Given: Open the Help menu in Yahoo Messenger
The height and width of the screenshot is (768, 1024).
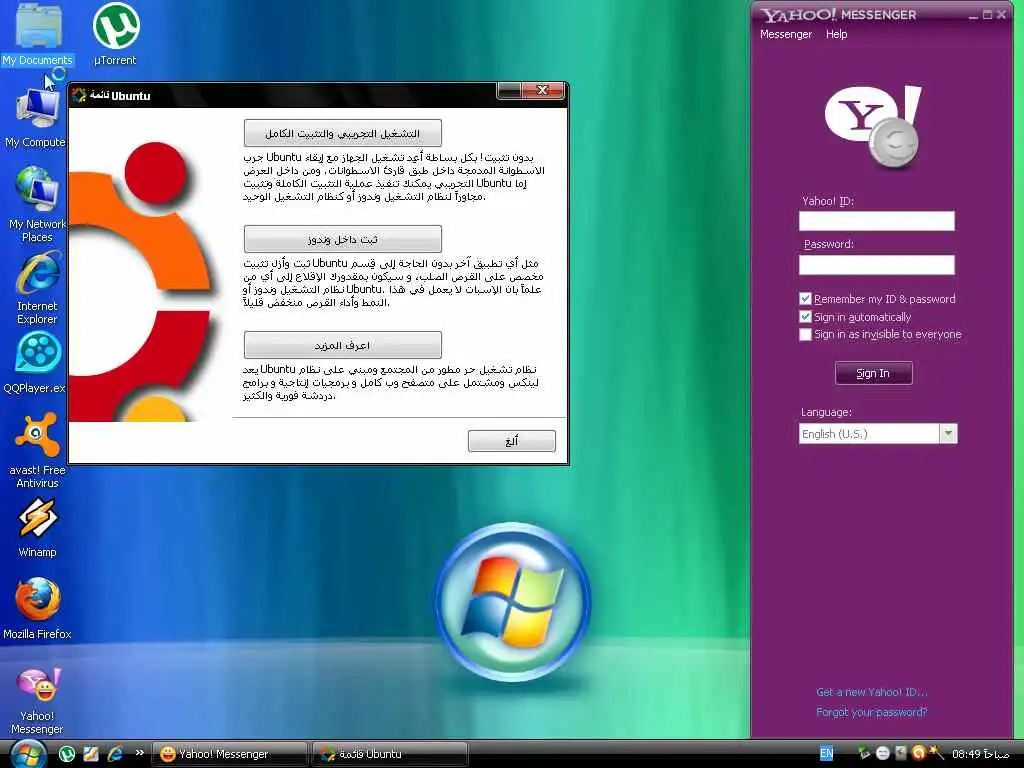Looking at the screenshot, I should coord(836,34).
